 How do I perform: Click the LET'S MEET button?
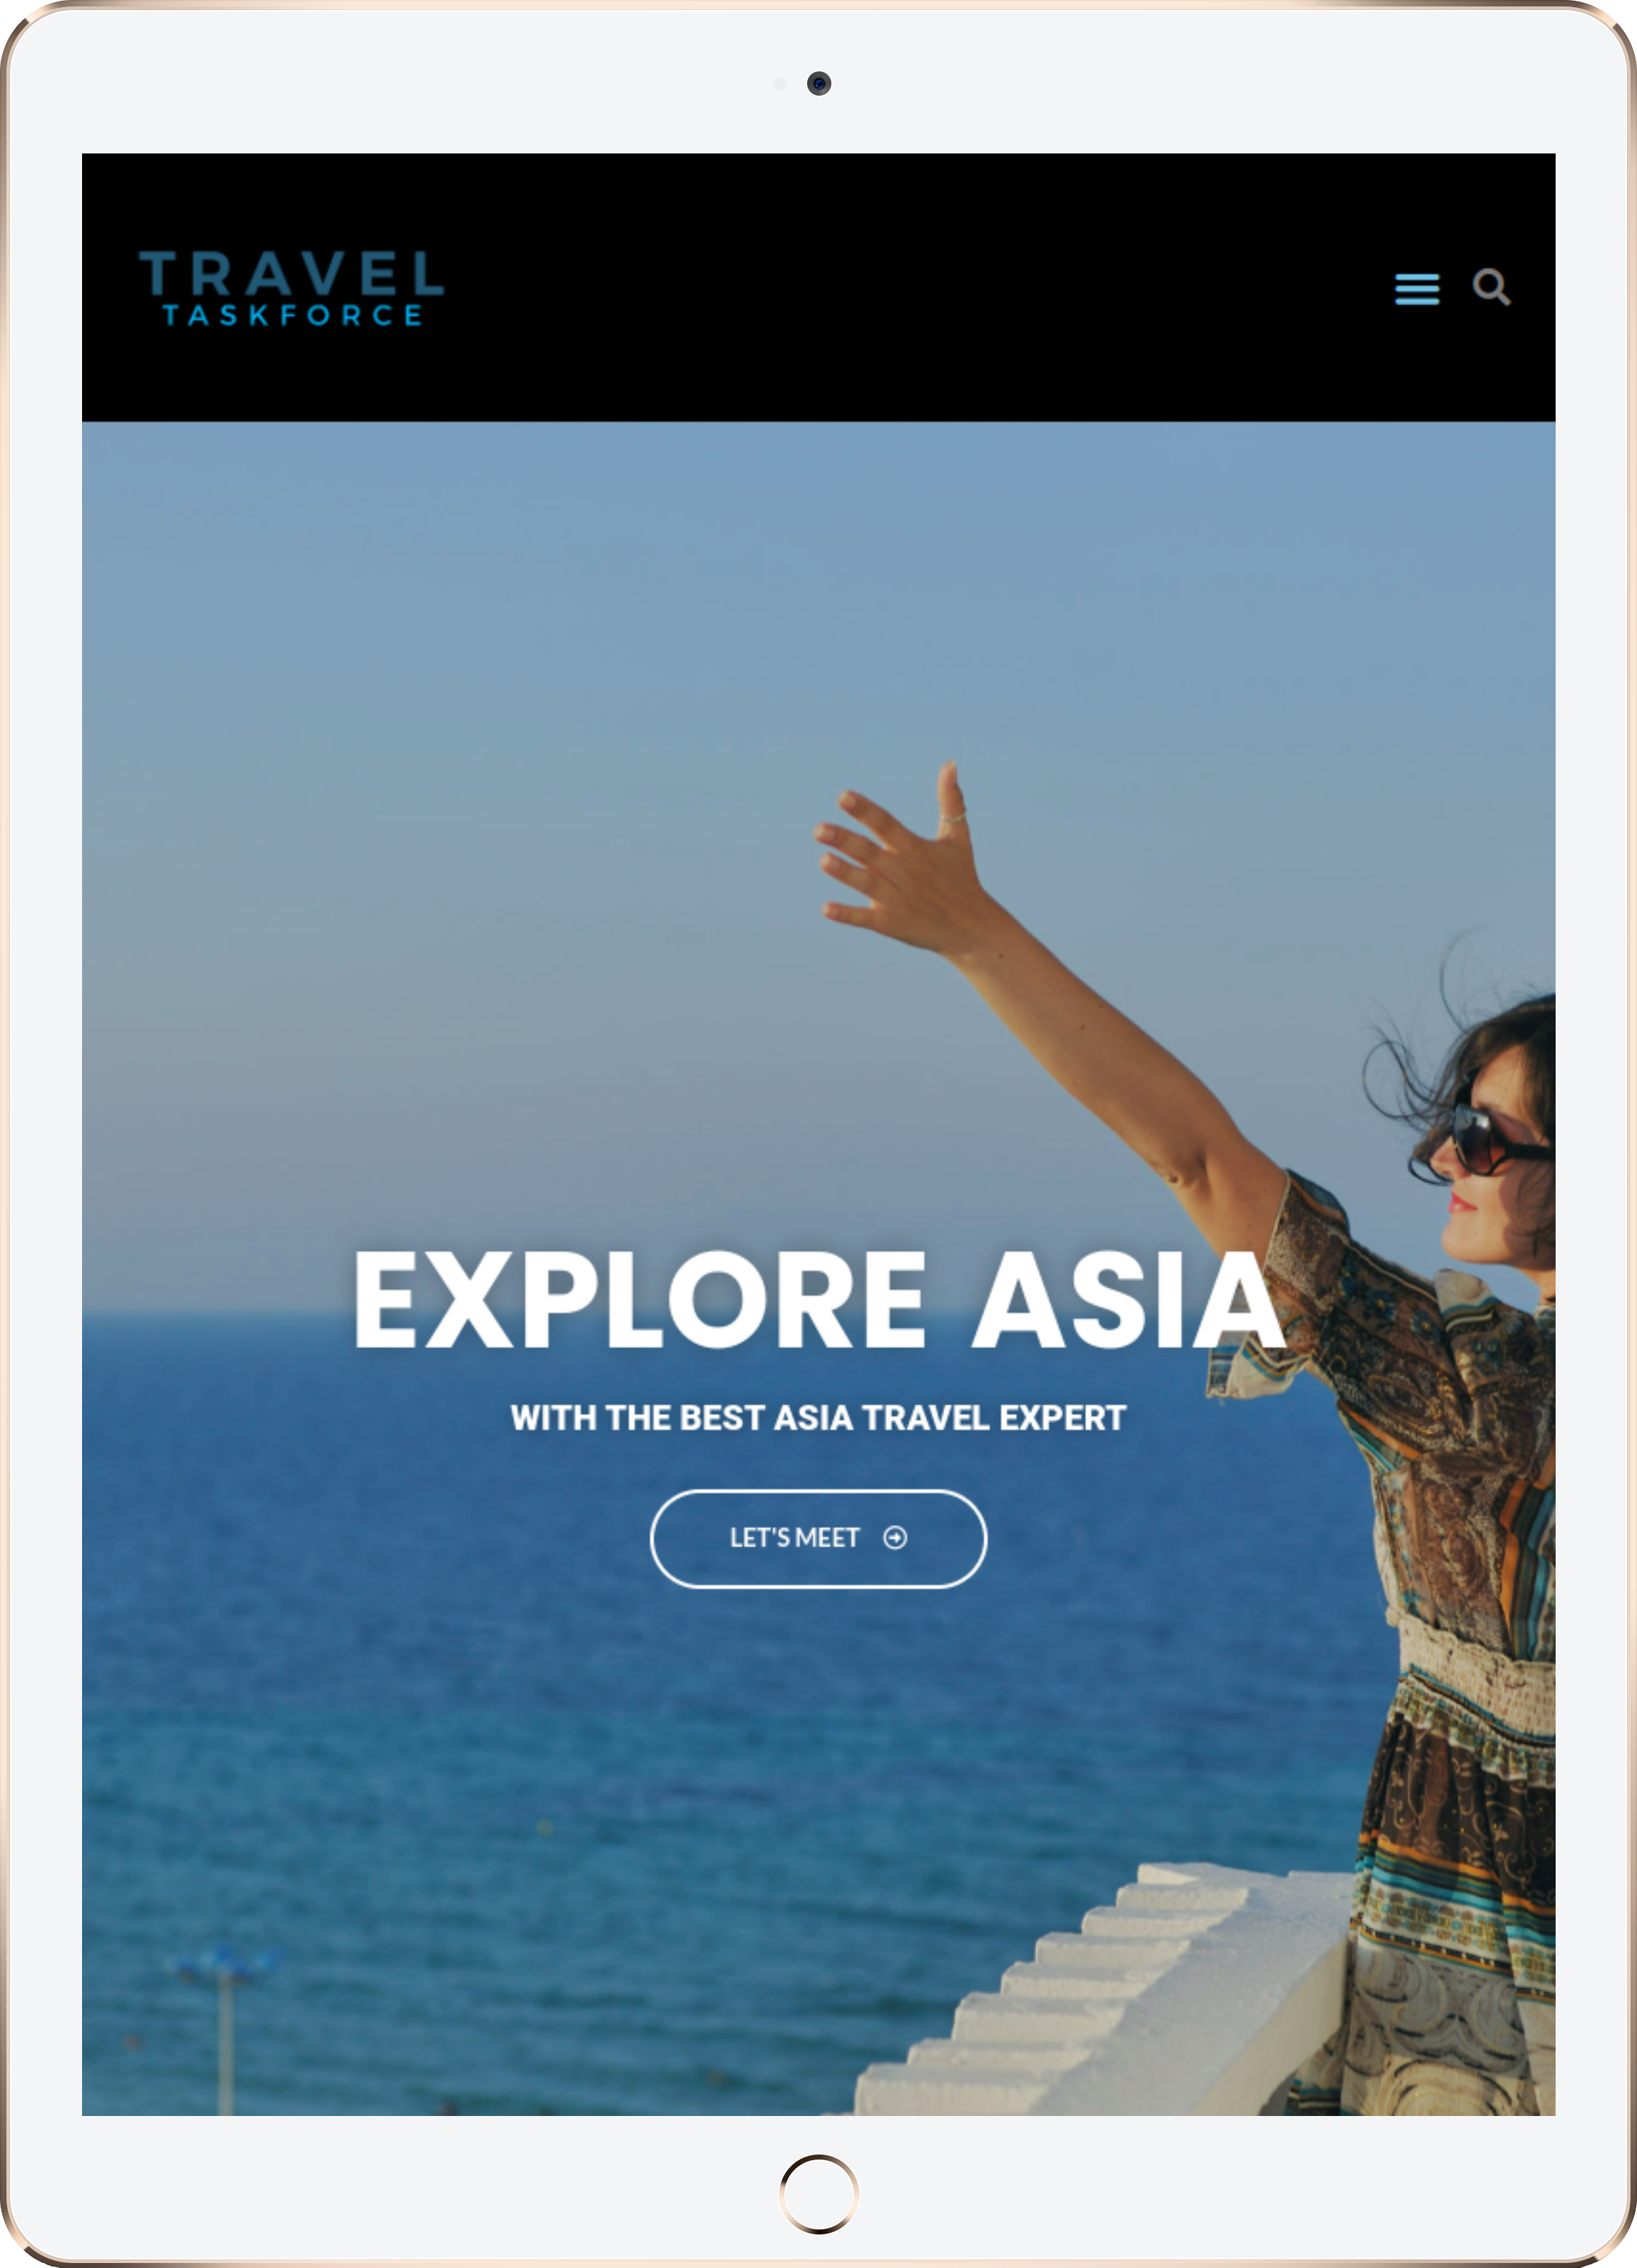pos(818,1538)
